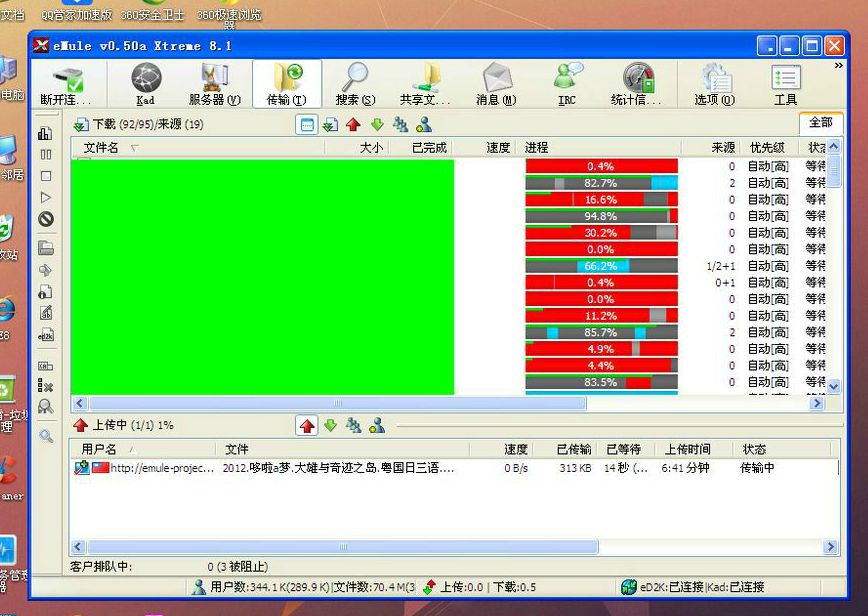This screenshot has width=868, height=616.
Task: Open the Shared Files (共享文) page
Action: pos(425,84)
